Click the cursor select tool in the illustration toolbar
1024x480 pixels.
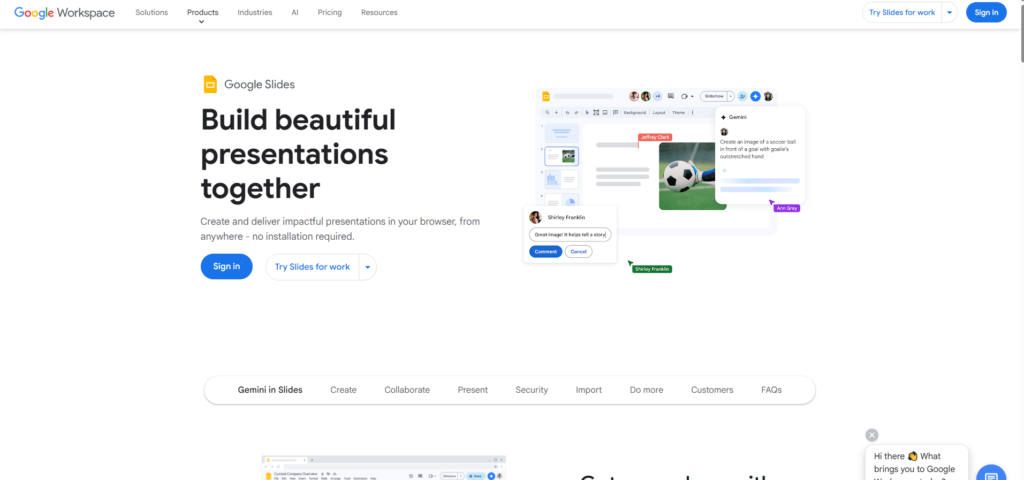click(x=587, y=112)
